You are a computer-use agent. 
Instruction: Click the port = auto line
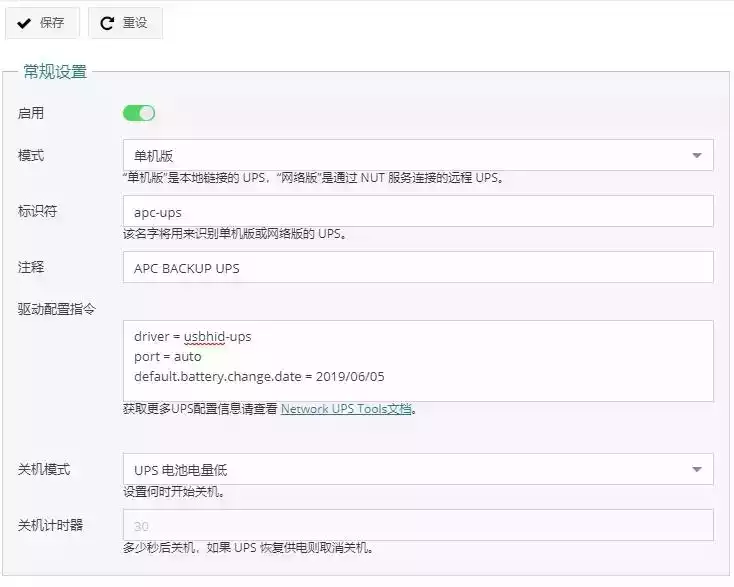click(168, 356)
